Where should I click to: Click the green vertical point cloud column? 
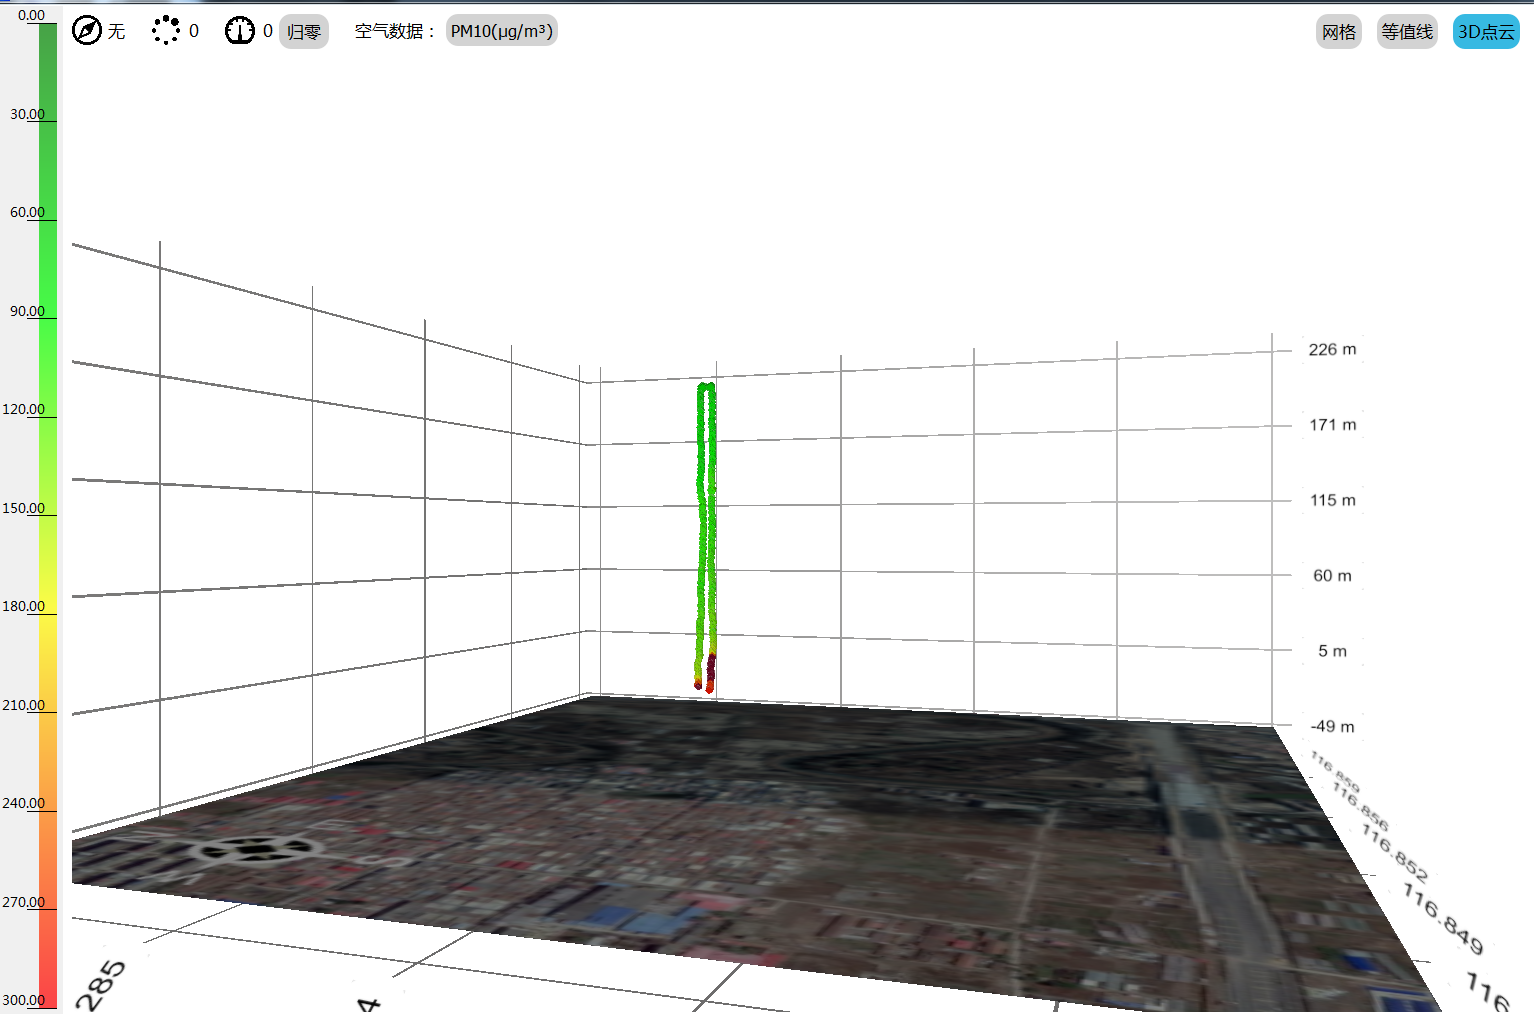706,520
